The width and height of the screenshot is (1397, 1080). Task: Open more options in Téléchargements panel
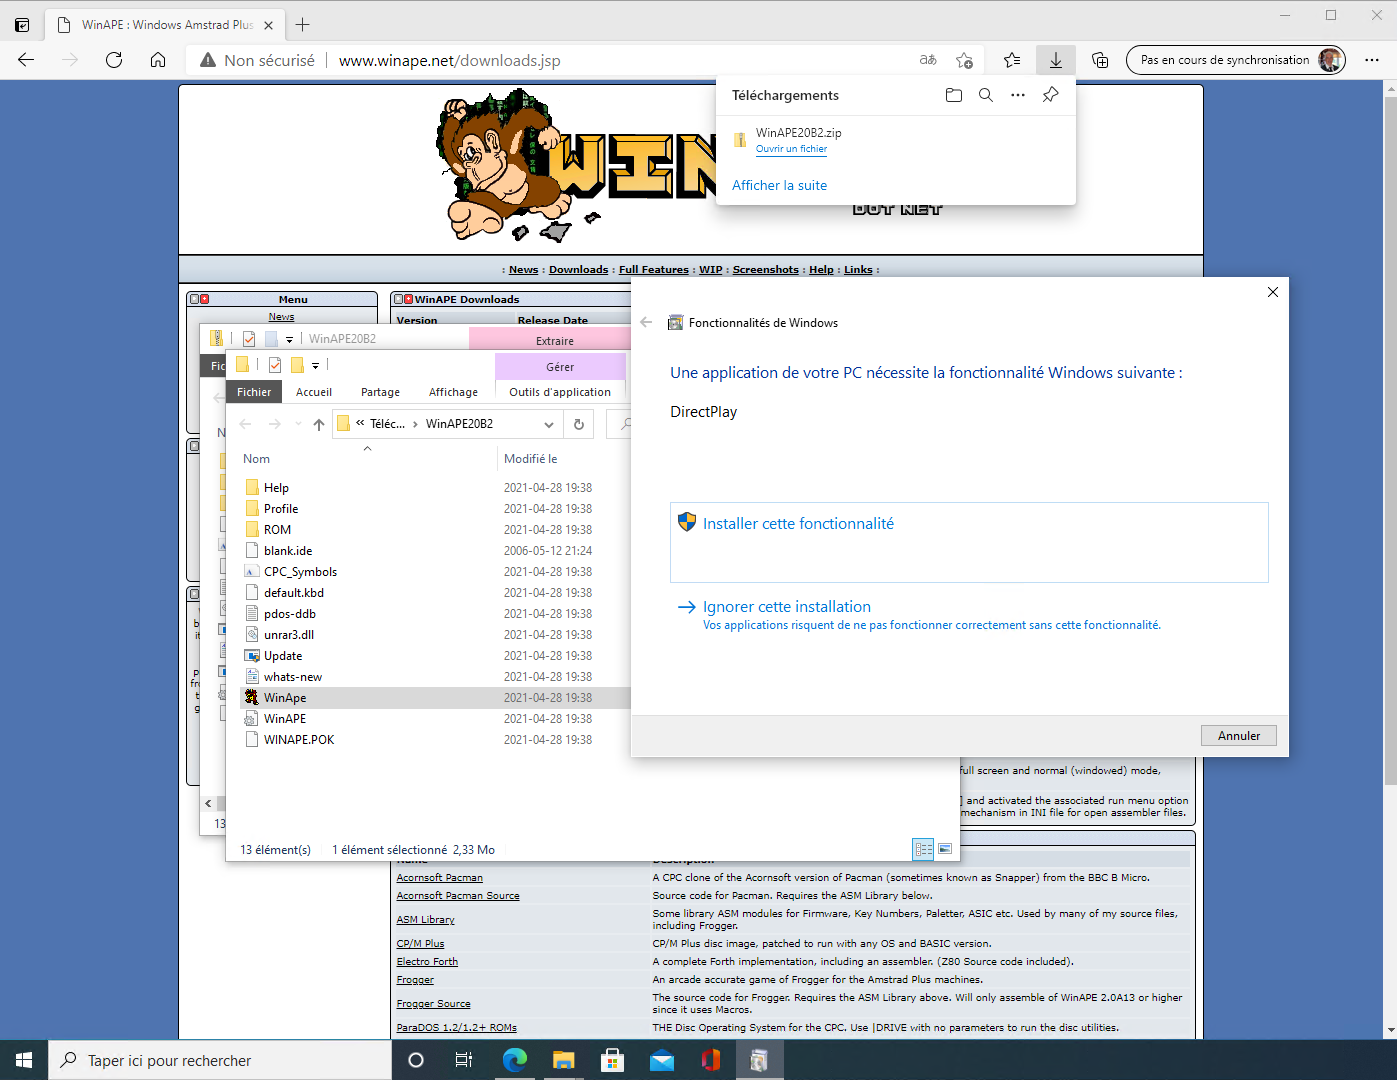[x=1018, y=95]
